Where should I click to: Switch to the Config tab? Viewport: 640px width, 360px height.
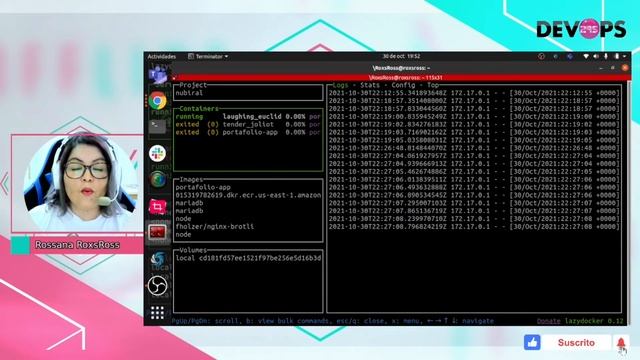(403, 85)
